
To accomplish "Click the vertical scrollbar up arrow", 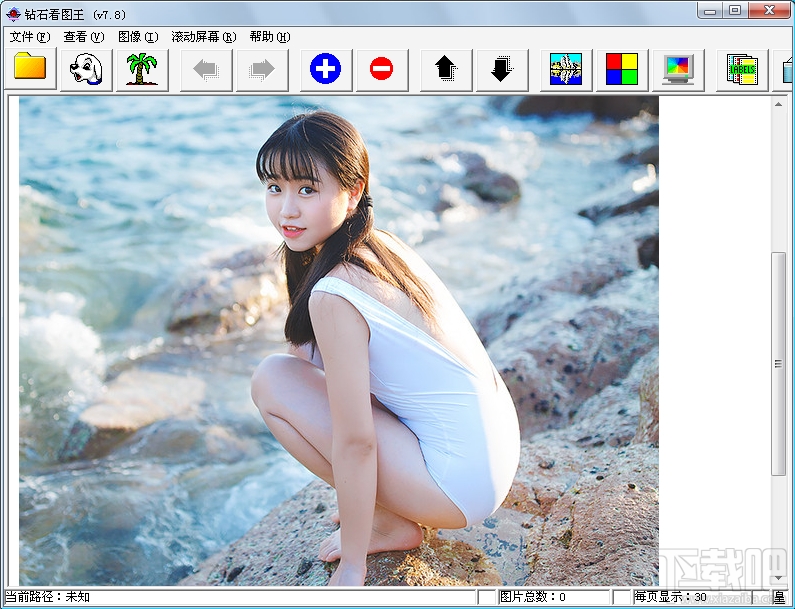I will pos(778,104).
